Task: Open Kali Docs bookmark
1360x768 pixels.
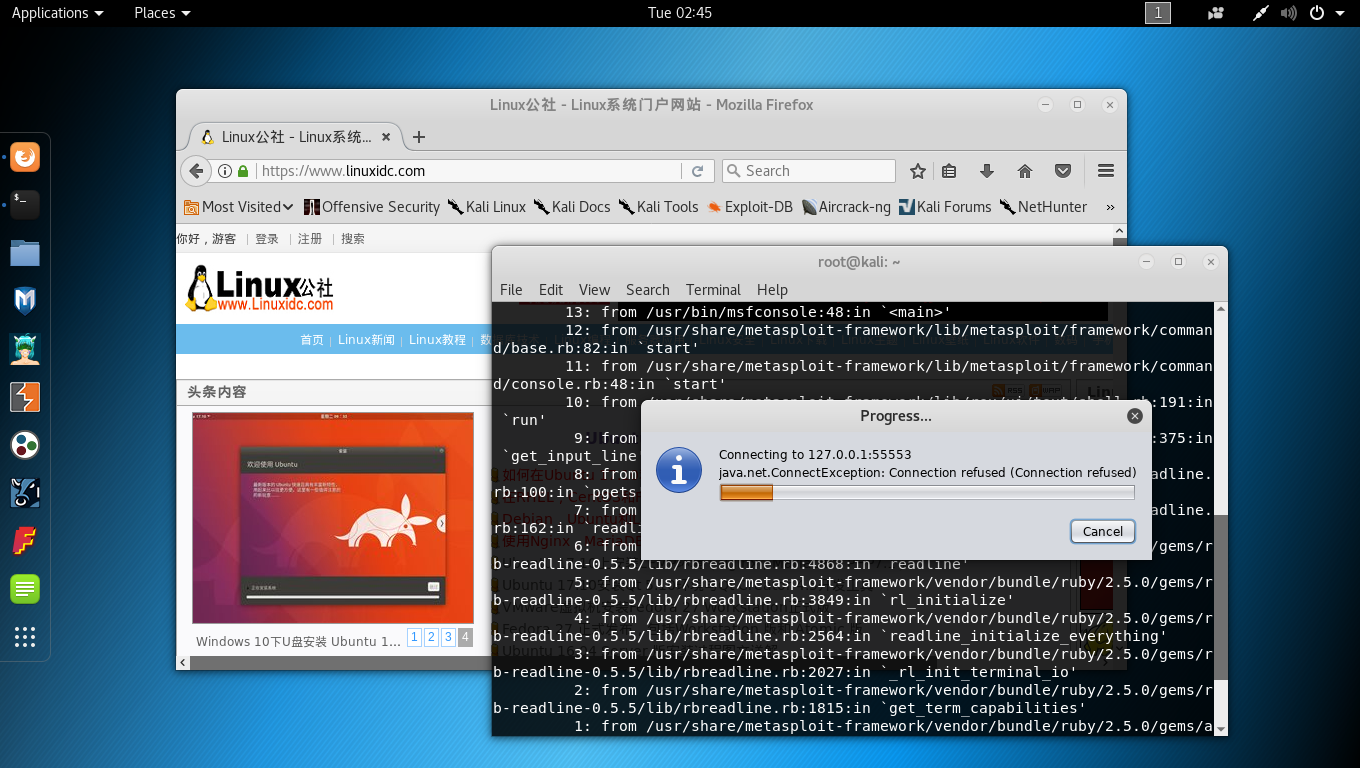Action: (x=572, y=207)
